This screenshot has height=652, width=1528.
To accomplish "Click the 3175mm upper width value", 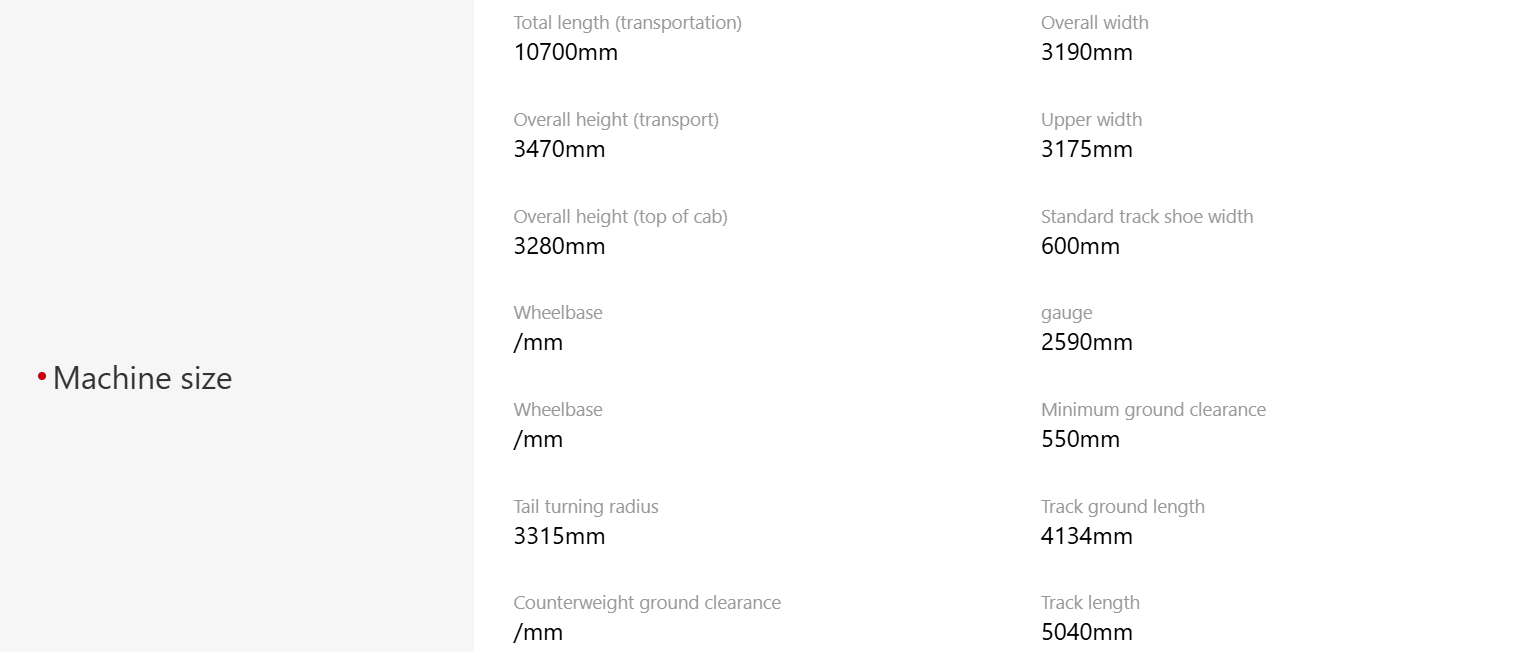I will point(1086,149).
